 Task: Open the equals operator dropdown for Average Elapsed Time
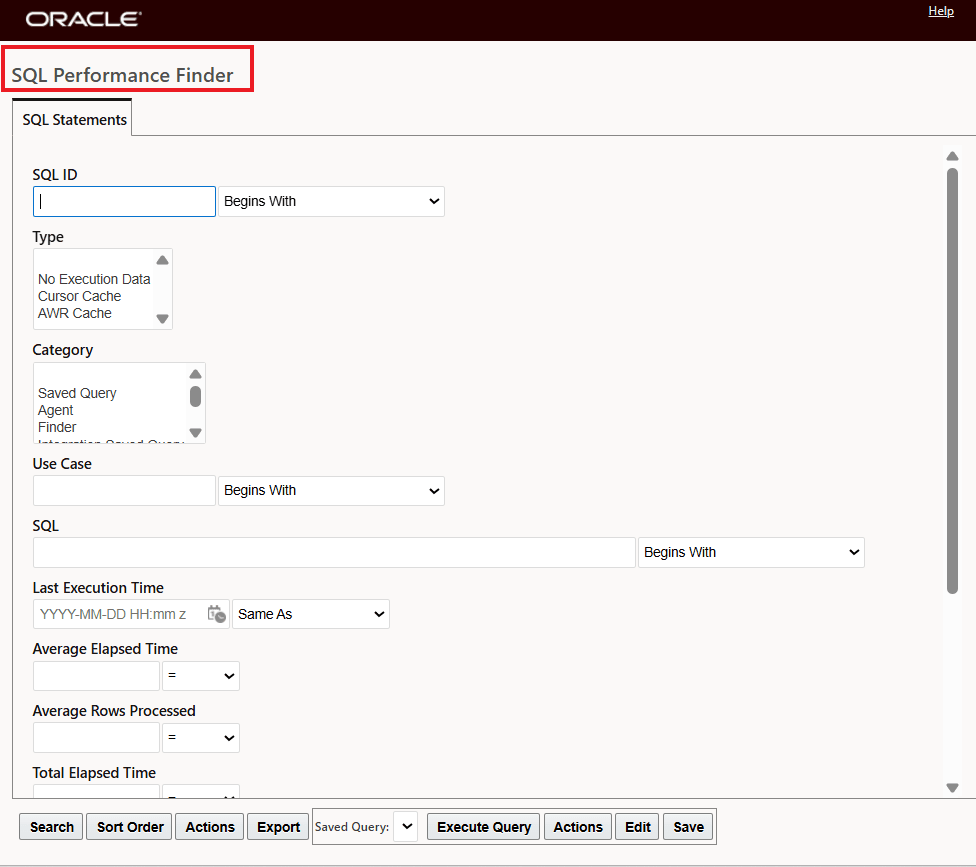200,676
